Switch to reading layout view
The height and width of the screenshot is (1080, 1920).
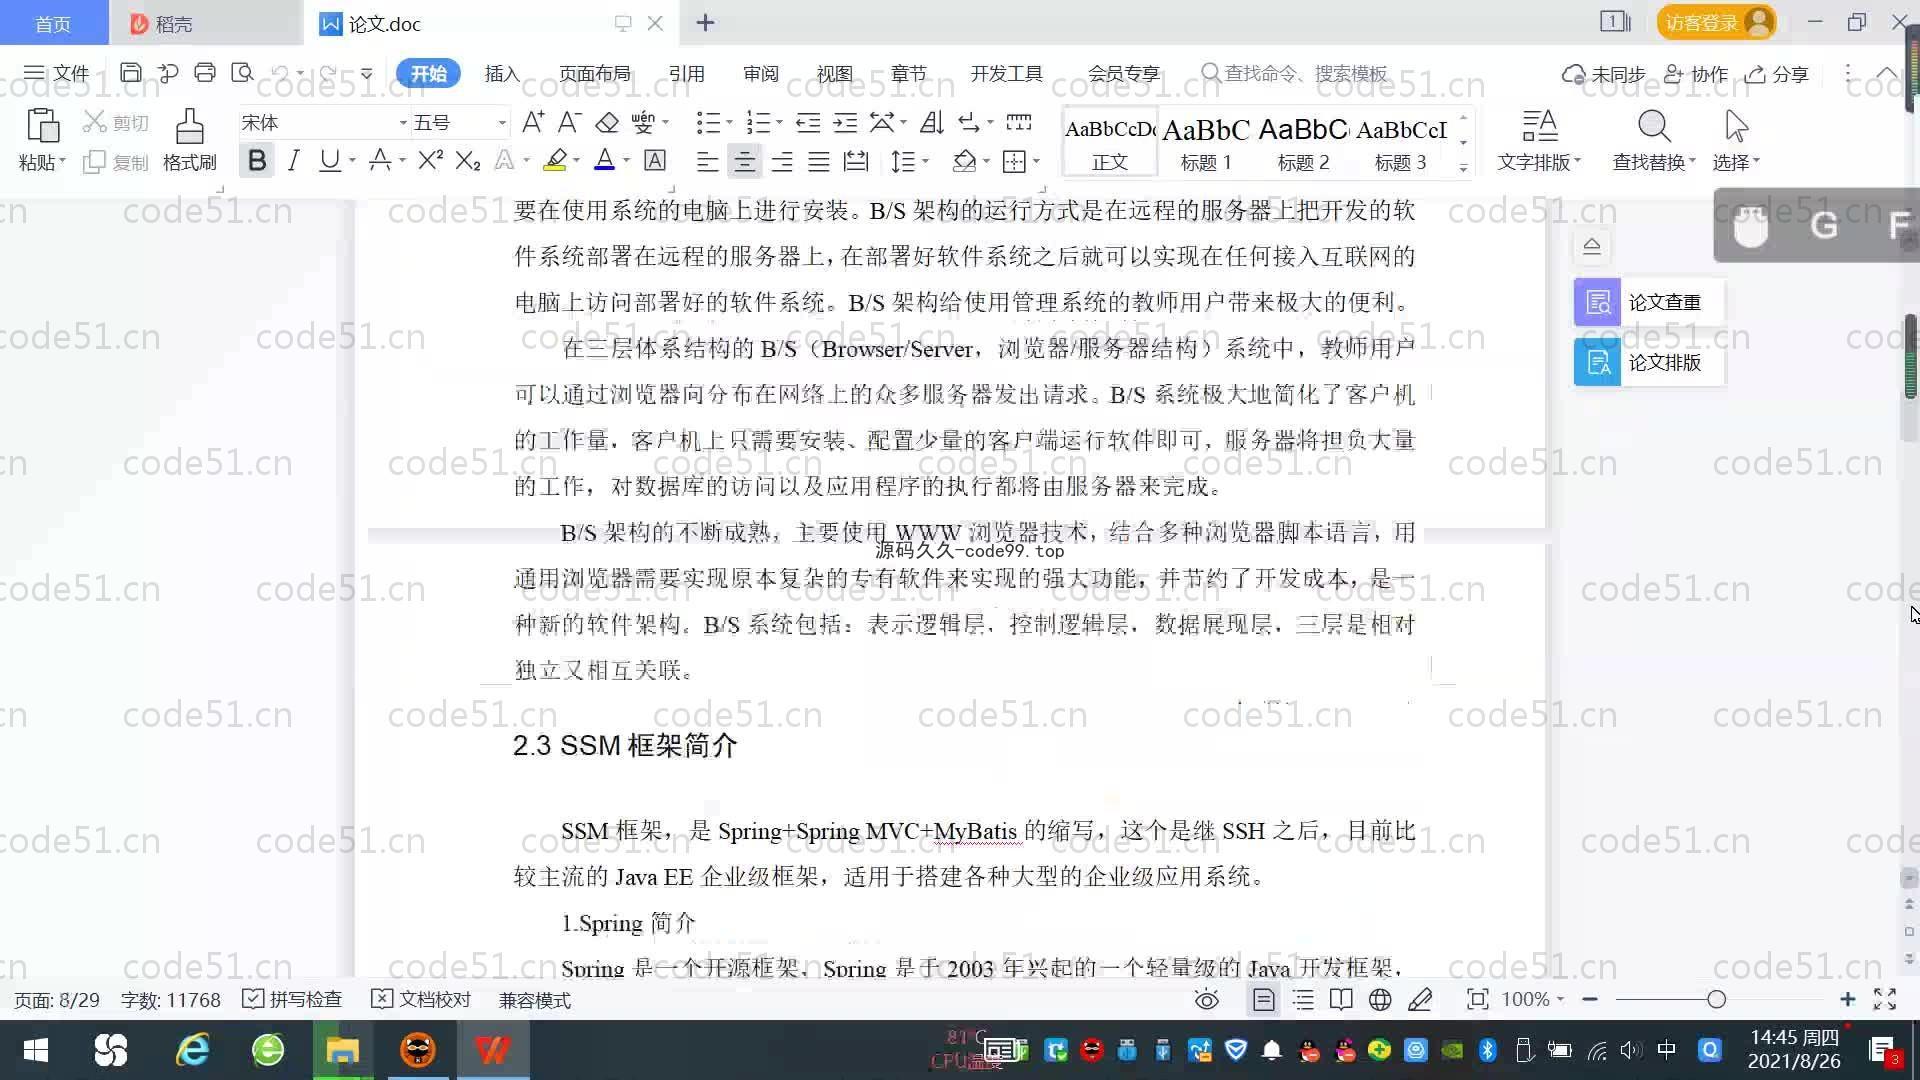click(1341, 999)
